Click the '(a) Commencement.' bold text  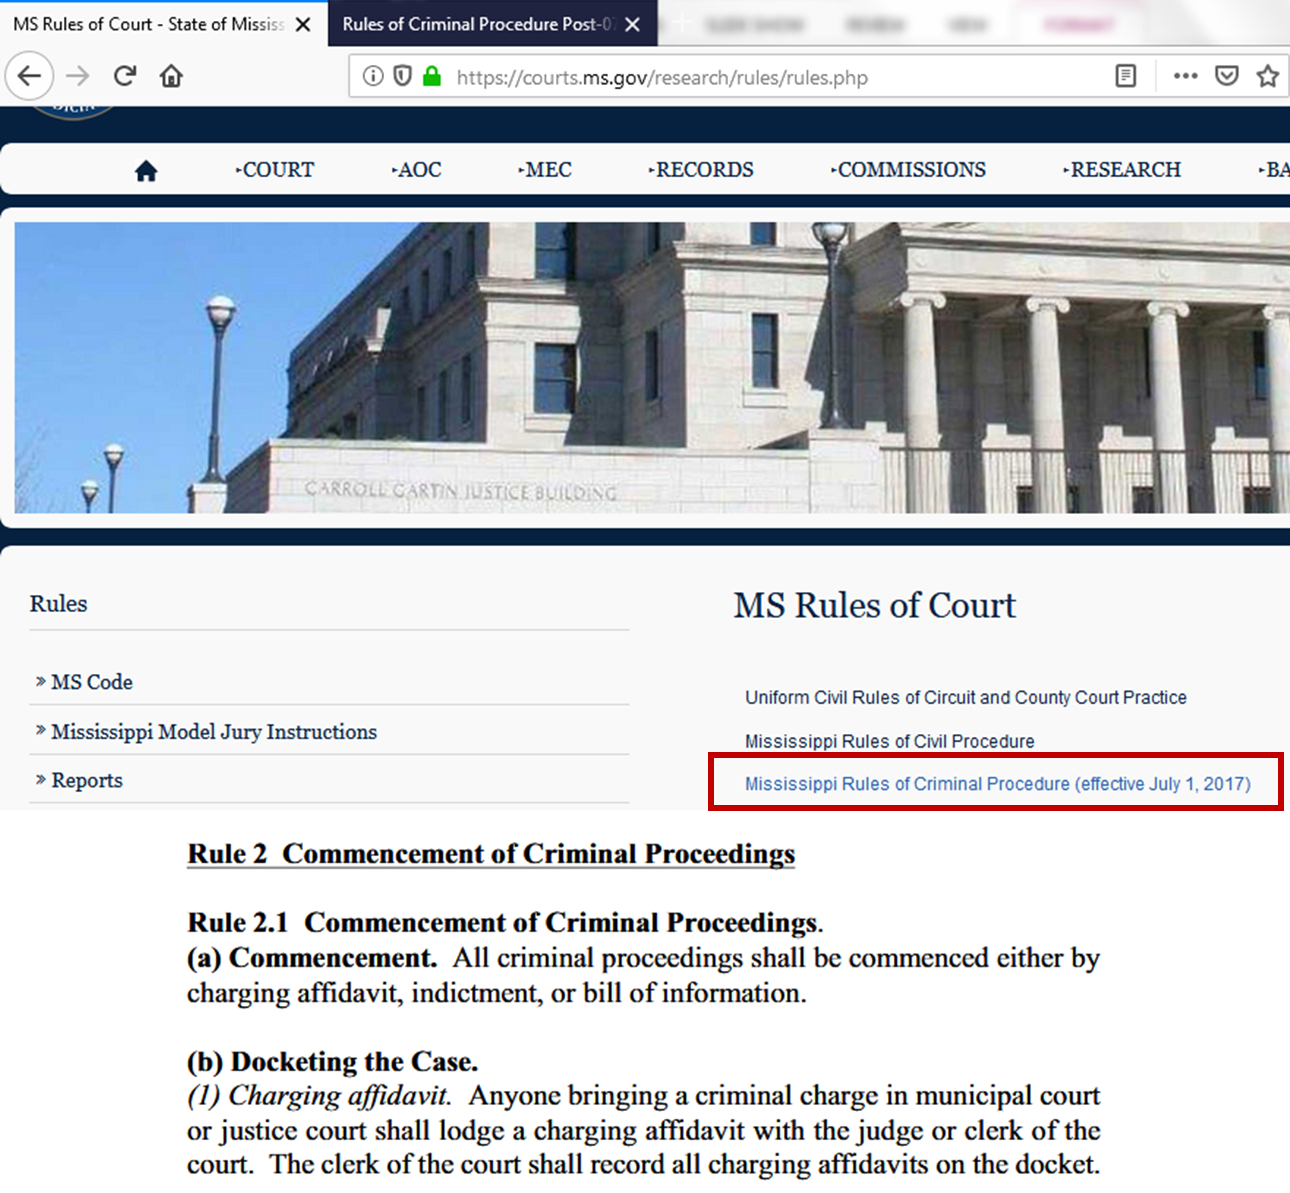click(312, 958)
